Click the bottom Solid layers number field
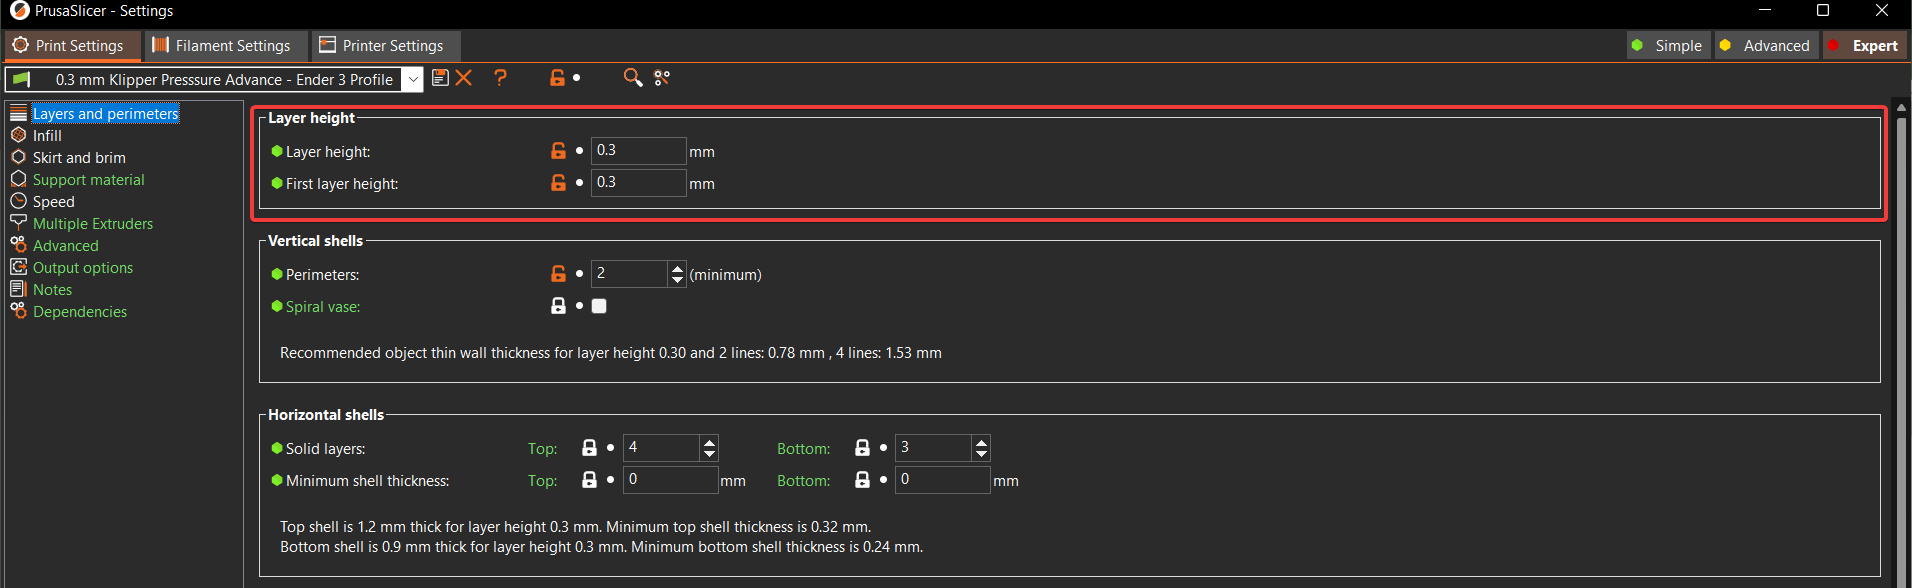The image size is (1912, 588). pyautogui.click(x=933, y=448)
